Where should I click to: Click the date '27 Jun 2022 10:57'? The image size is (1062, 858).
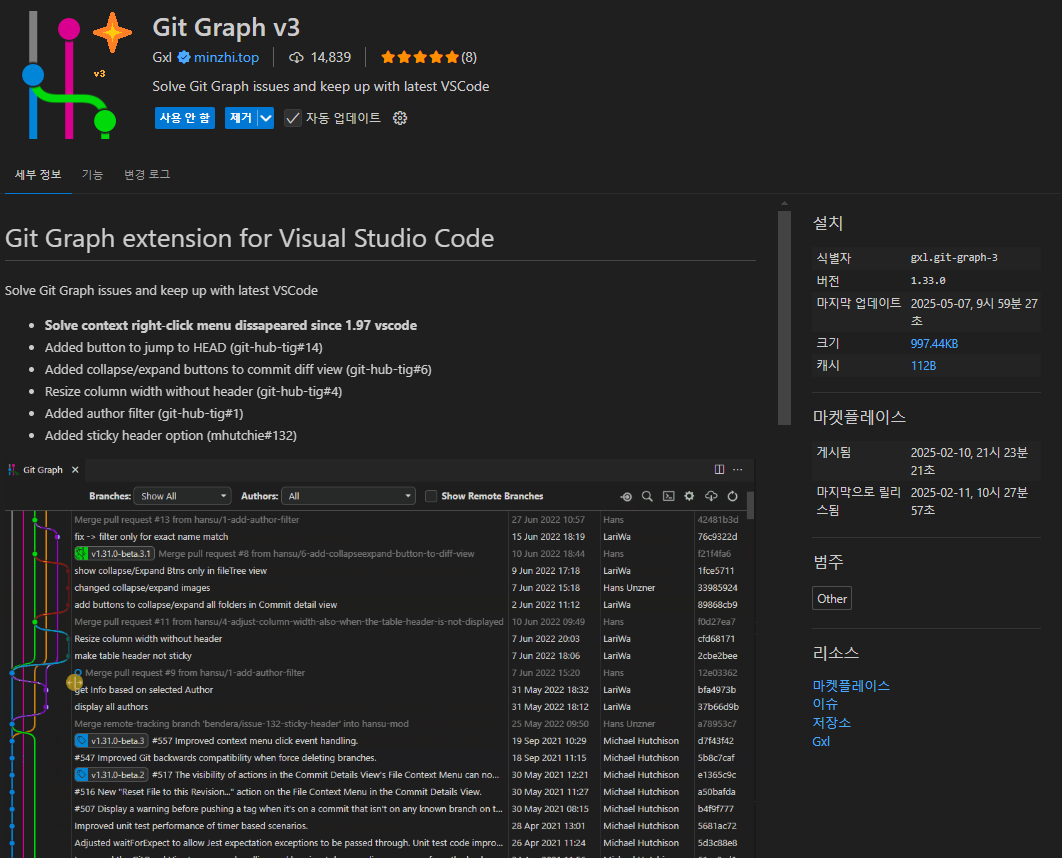pyautogui.click(x=548, y=520)
